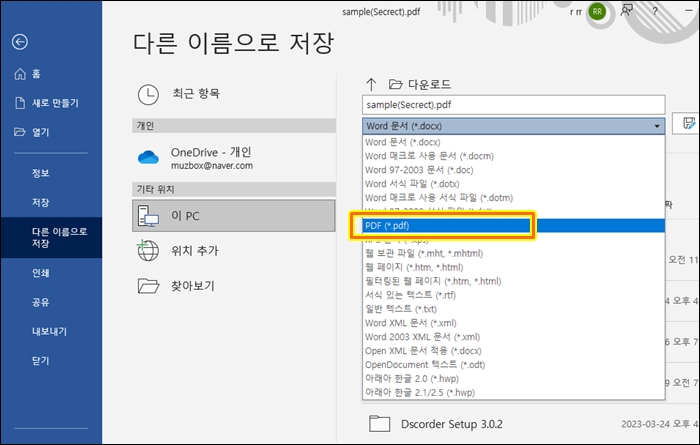
Task: Choose OpenDocument 텍스트 (*.odt)
Action: (513, 365)
